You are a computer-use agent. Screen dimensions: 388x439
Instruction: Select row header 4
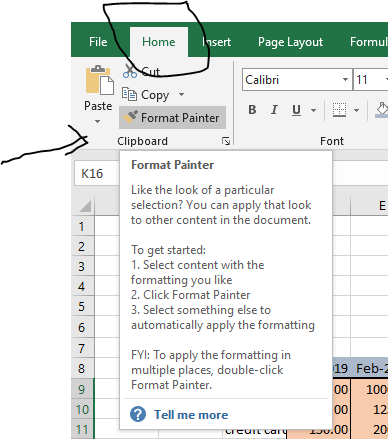click(82, 286)
